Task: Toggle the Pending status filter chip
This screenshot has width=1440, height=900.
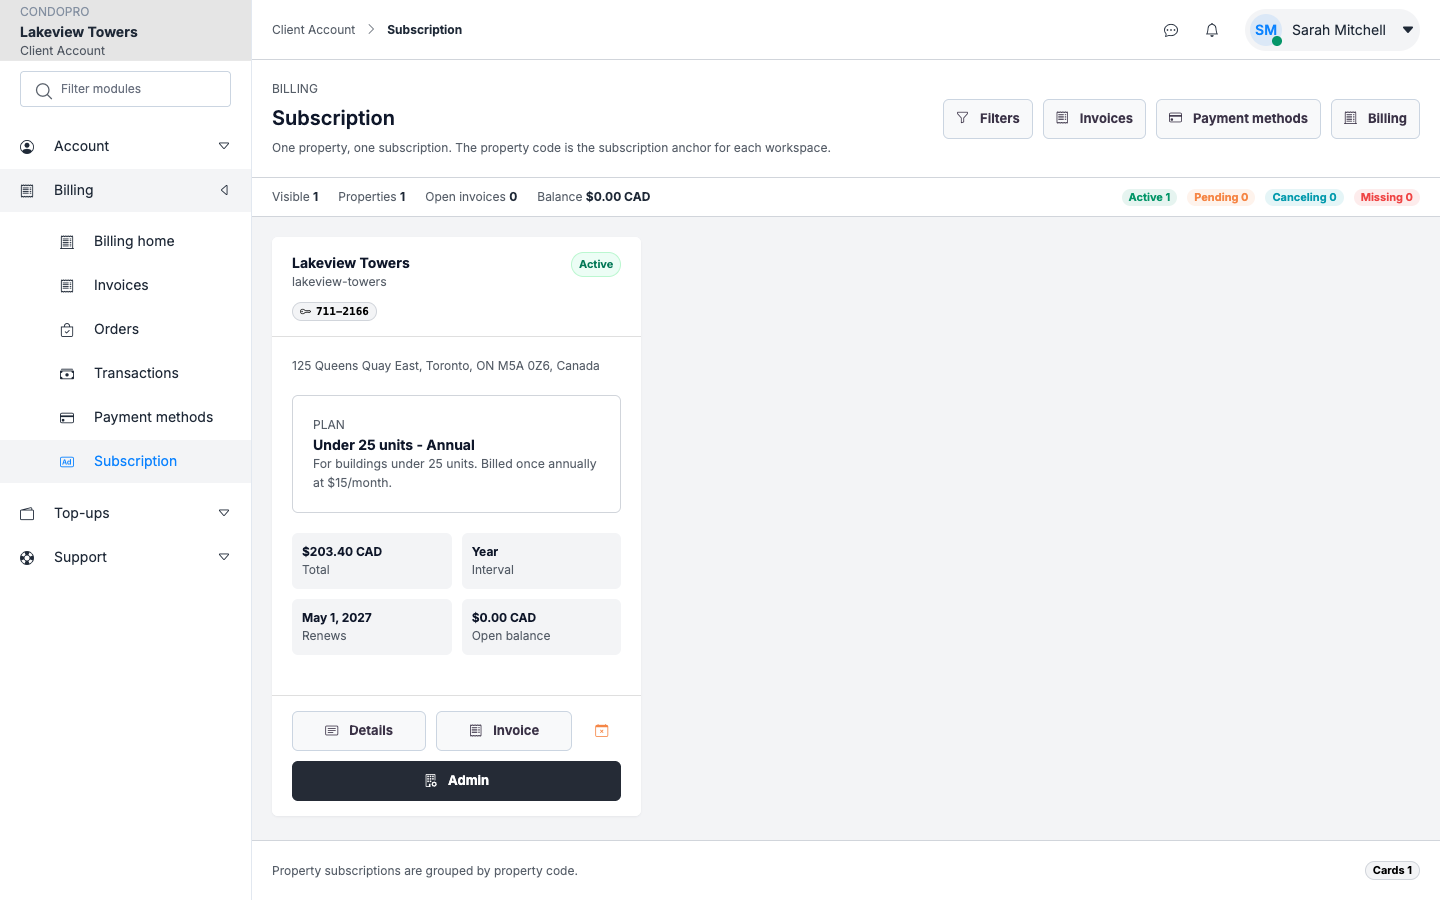Action: [1221, 197]
